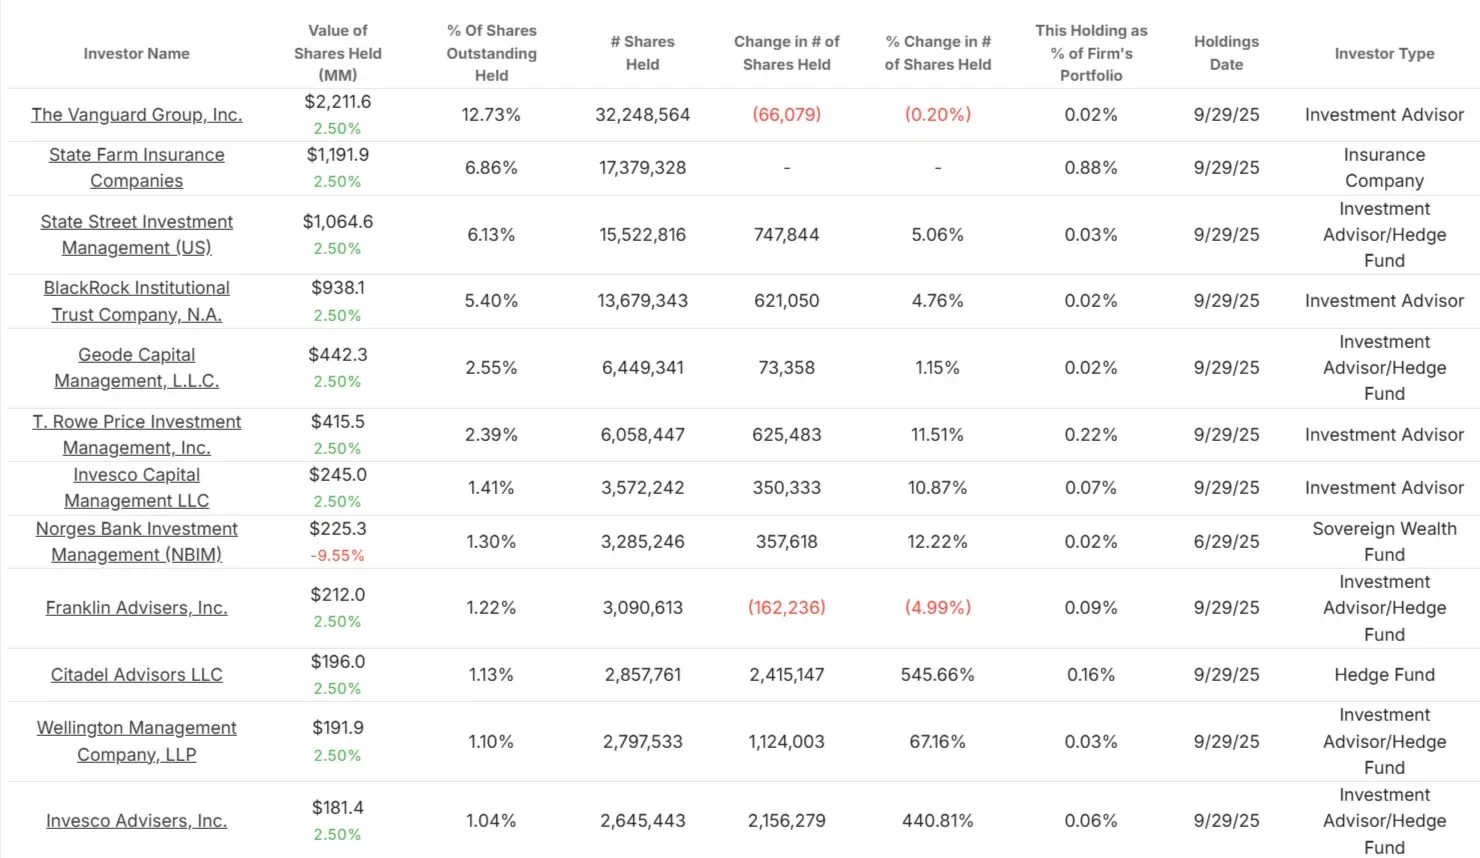Sort by Investor Name column header
This screenshot has width=1480, height=858.
[137, 54]
